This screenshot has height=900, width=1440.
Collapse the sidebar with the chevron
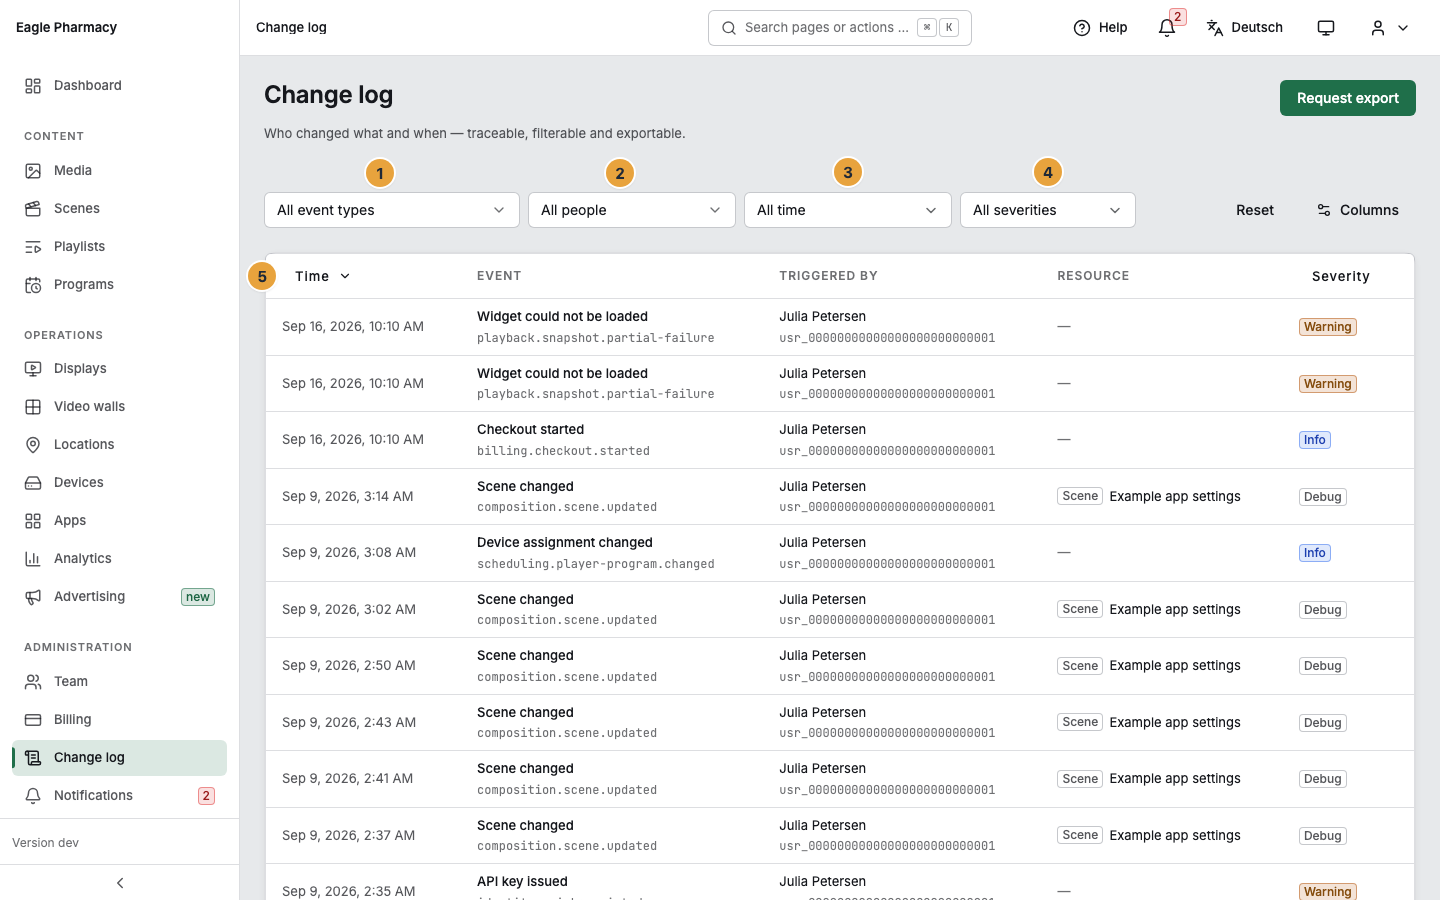120,883
